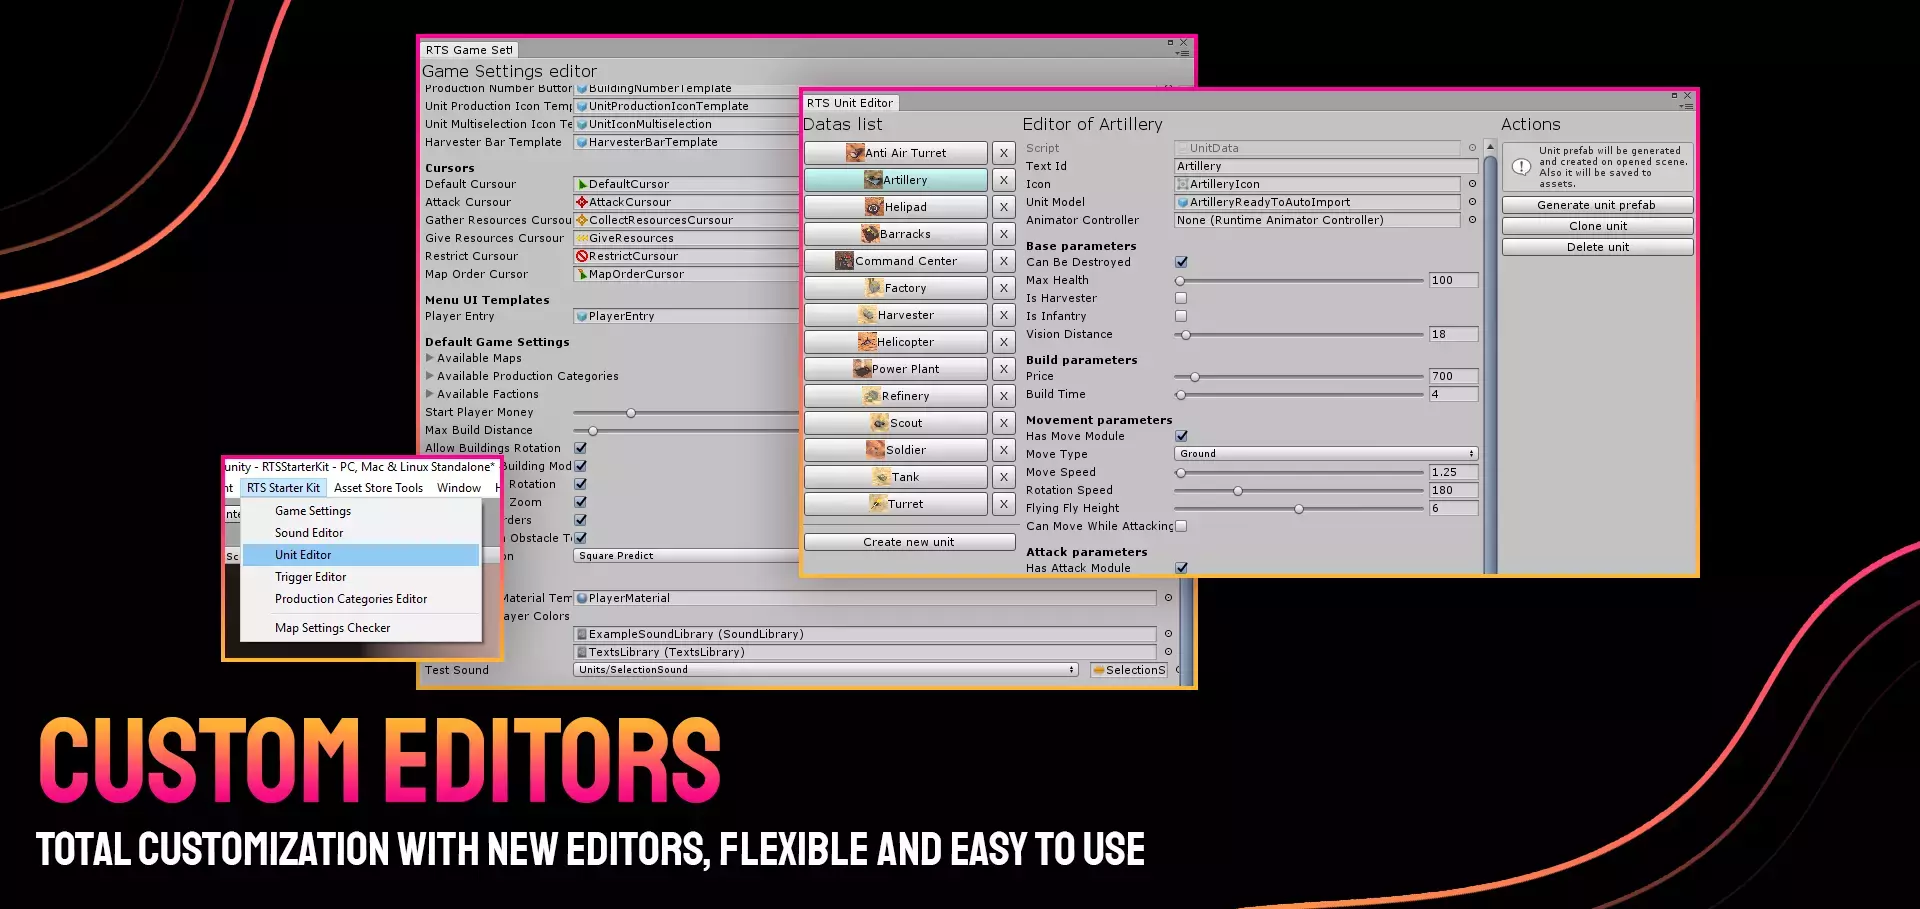The width and height of the screenshot is (1920, 909).
Task: Open object picker for Unit Model field
Action: pyautogui.click(x=1472, y=202)
